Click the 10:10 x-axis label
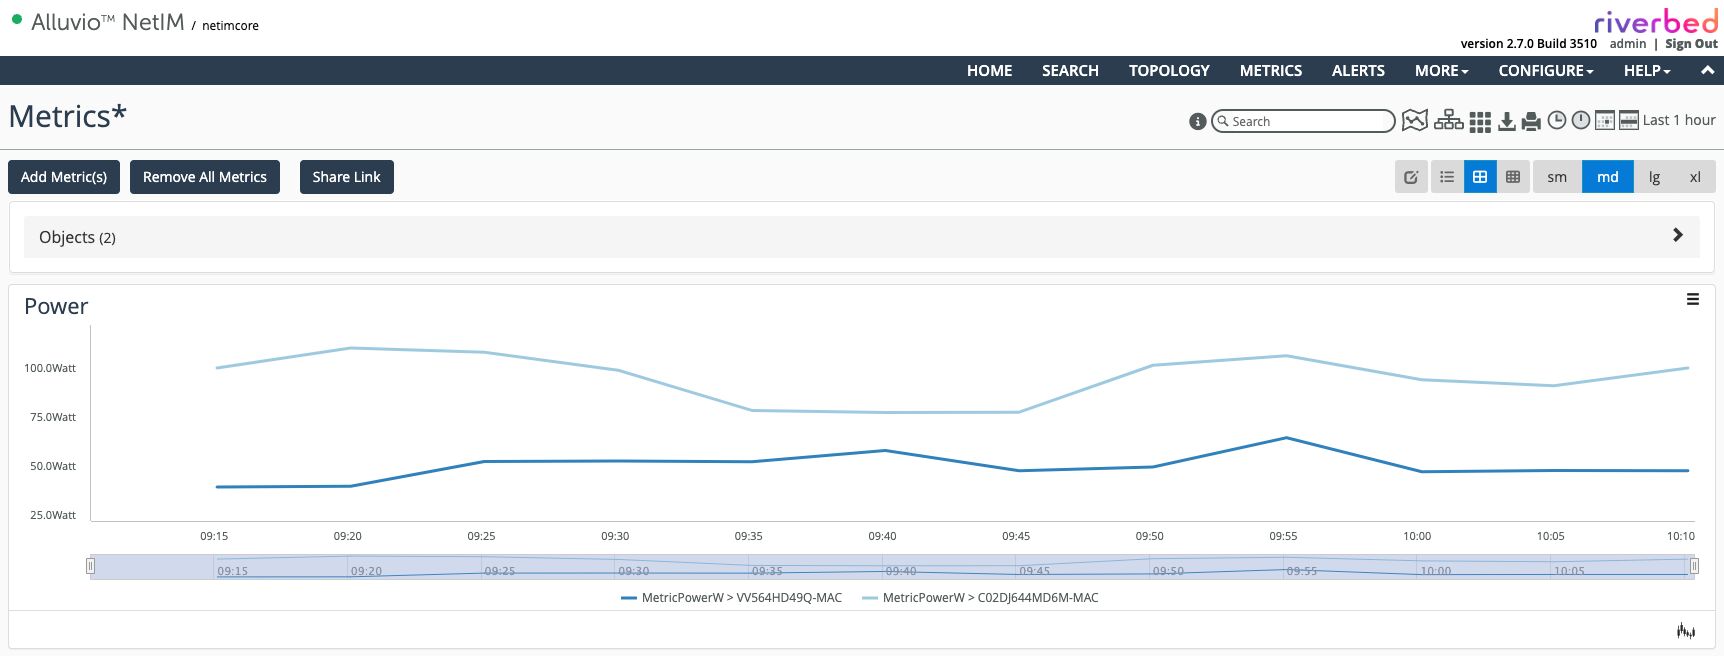1724x656 pixels. pos(1680,536)
